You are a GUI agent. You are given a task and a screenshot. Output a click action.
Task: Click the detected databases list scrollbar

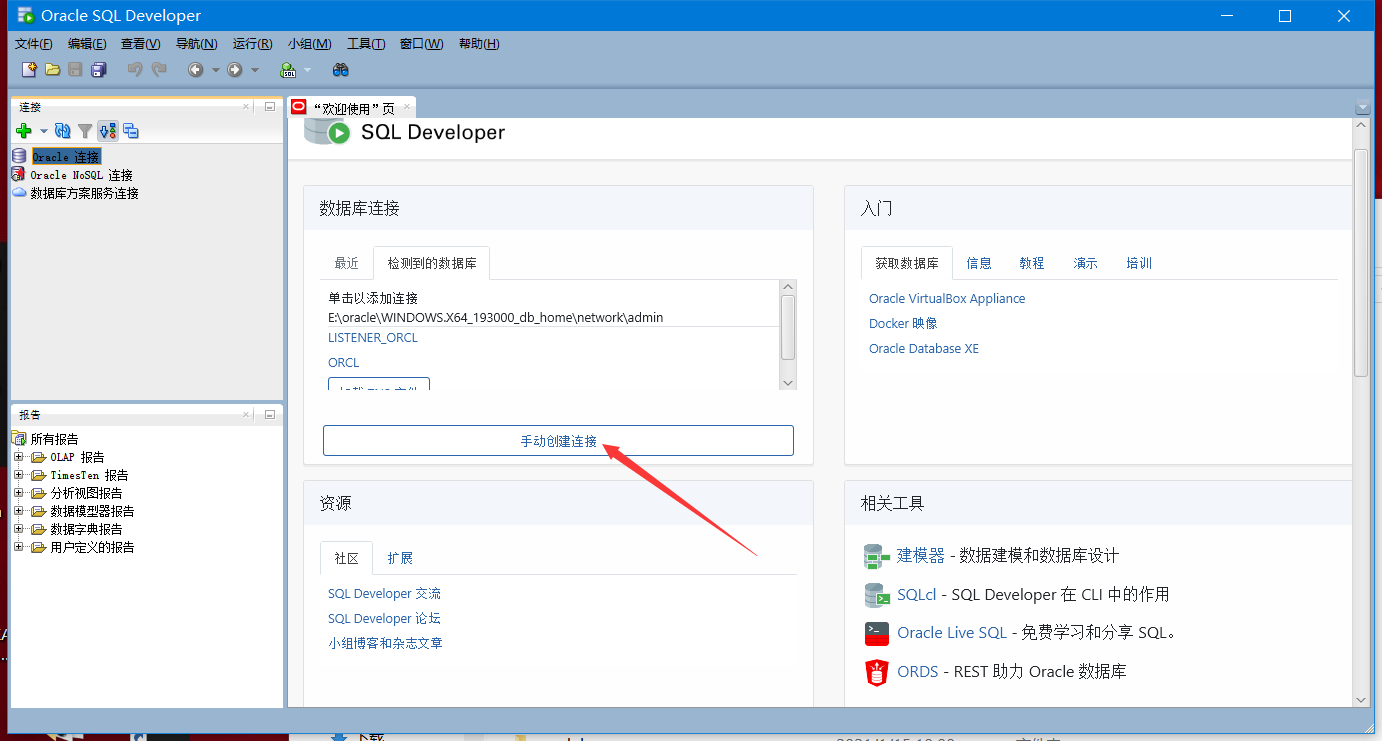(788, 327)
